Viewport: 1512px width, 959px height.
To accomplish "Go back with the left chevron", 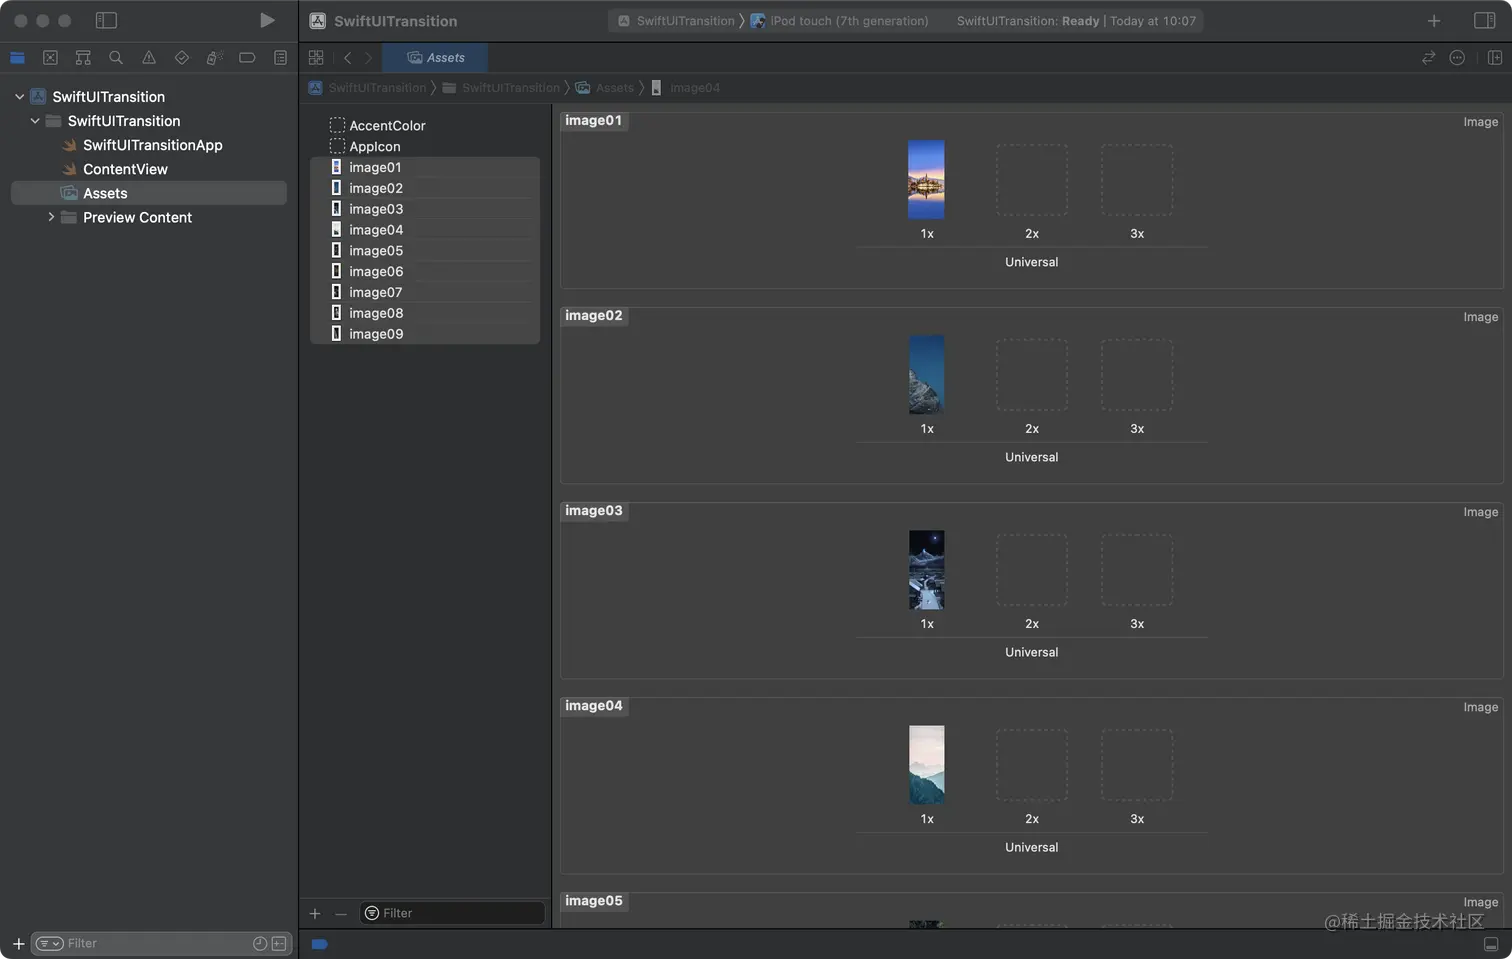I will [347, 58].
